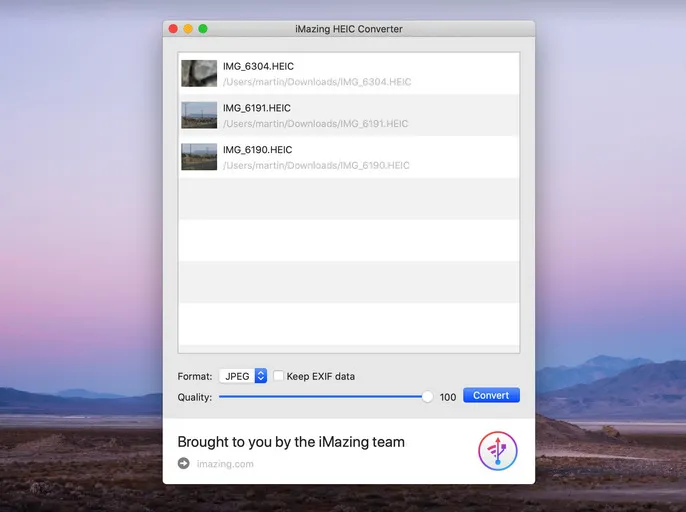Click the iMazing logo icon

point(497,451)
